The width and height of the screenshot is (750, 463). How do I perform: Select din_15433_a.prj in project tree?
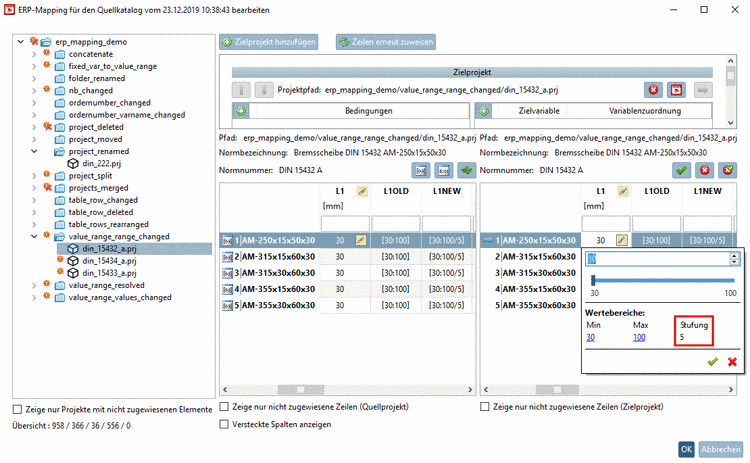(109, 273)
